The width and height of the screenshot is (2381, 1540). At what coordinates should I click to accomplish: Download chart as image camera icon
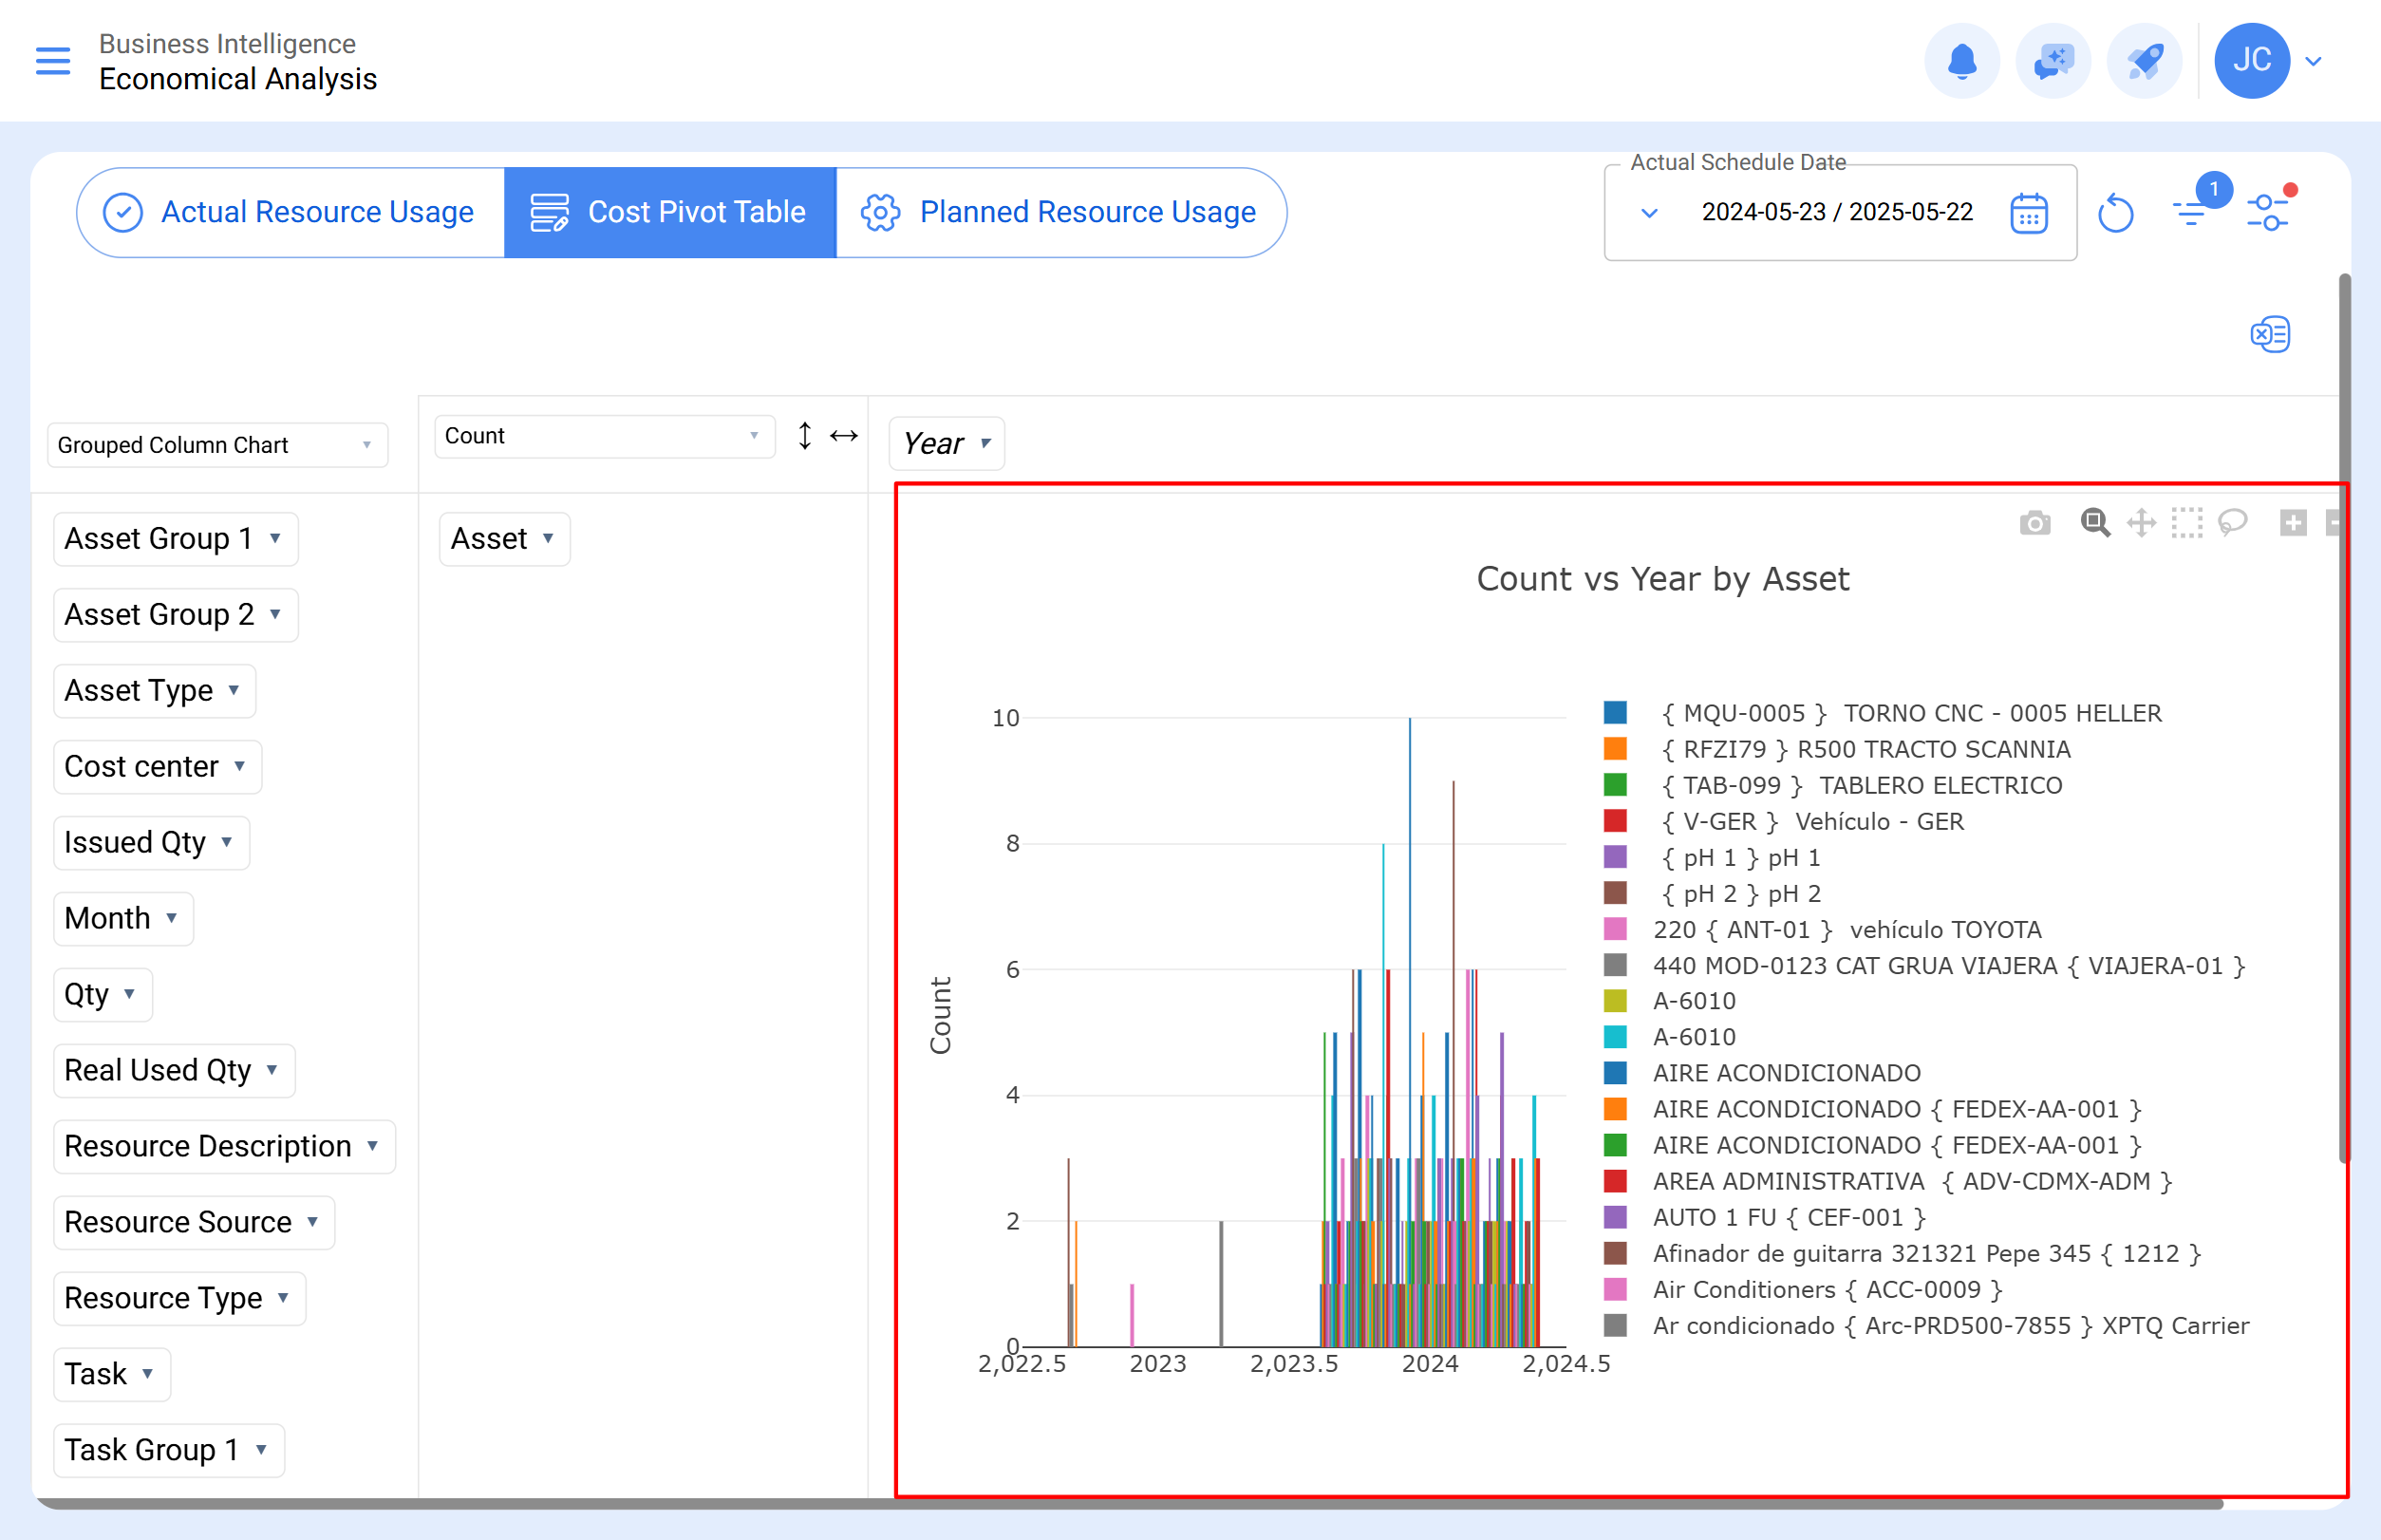(x=2034, y=522)
